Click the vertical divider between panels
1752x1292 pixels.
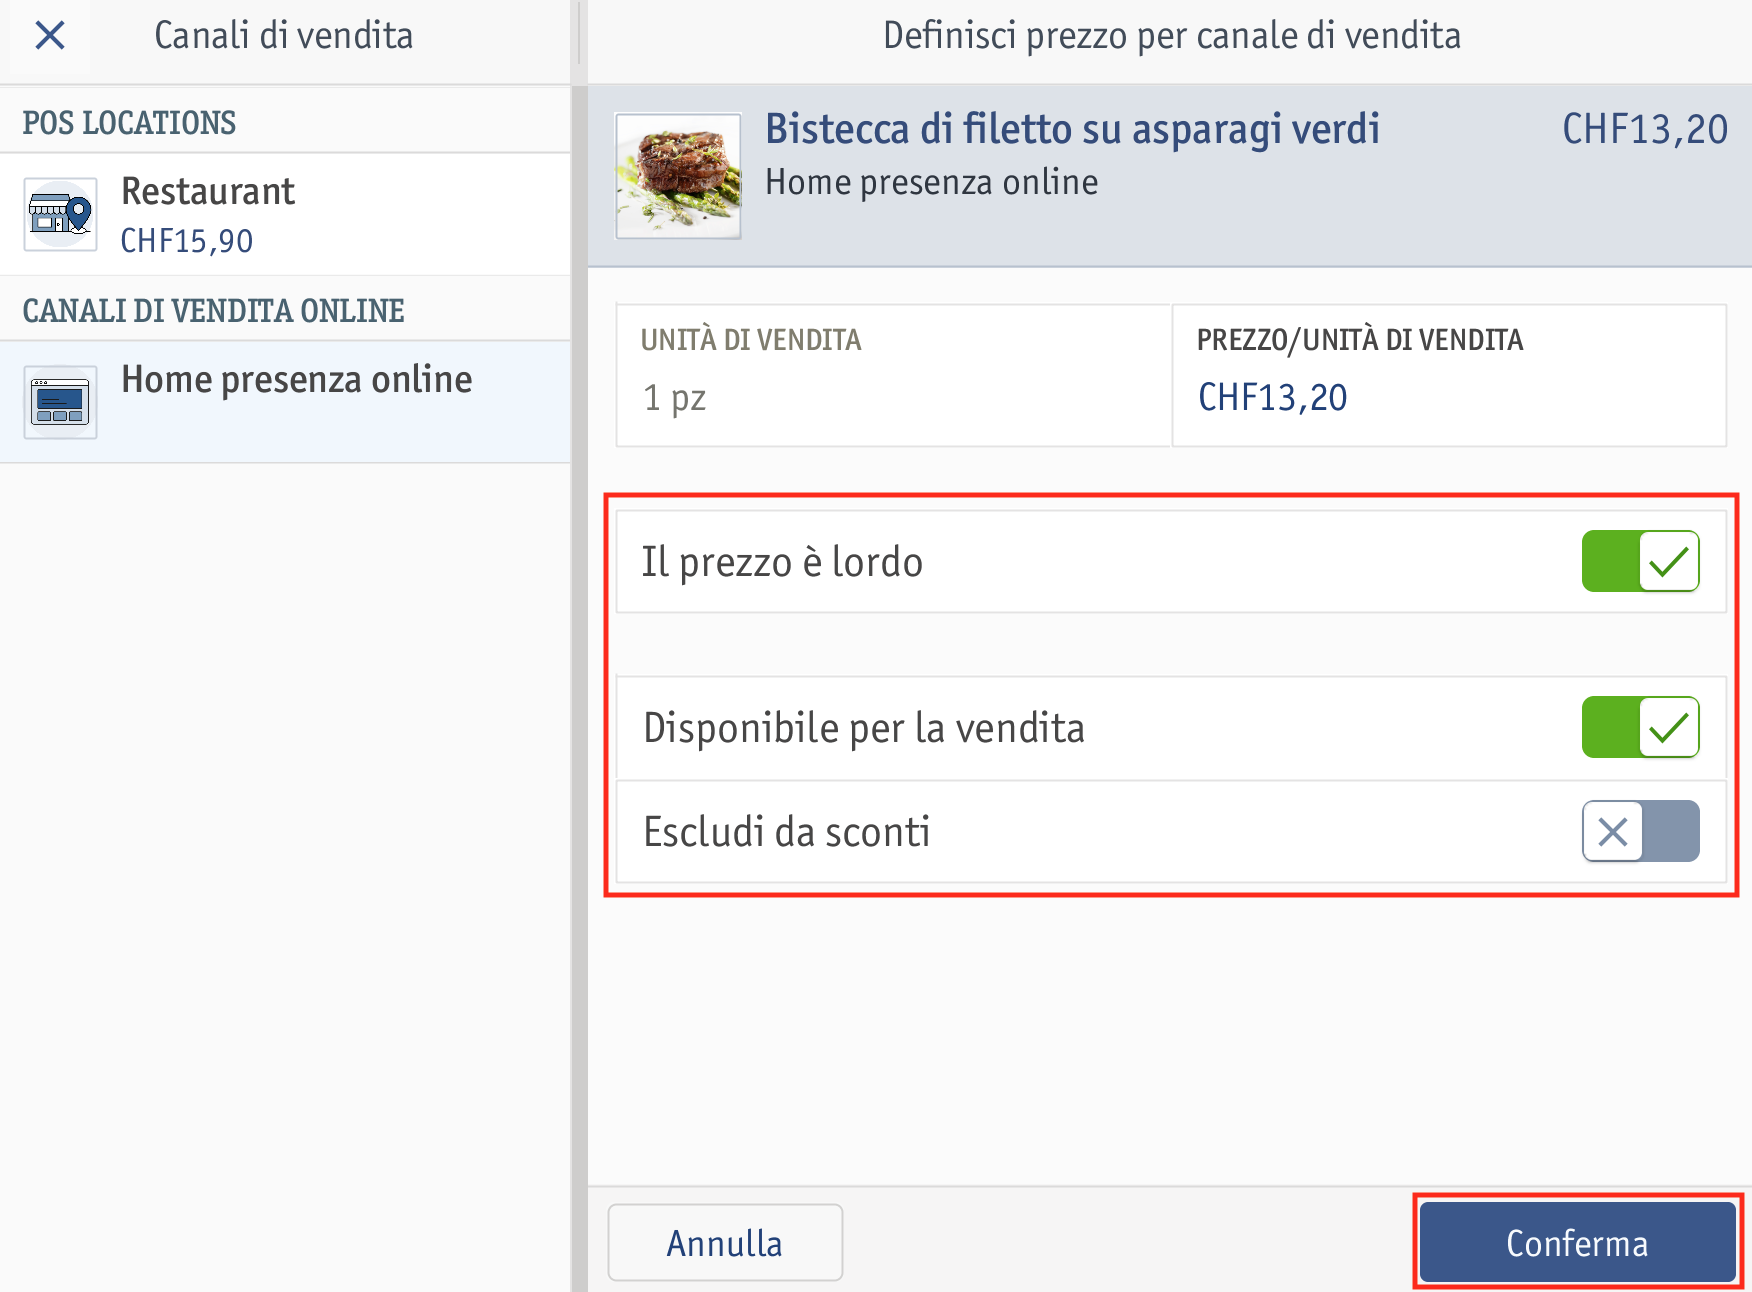coord(579,646)
